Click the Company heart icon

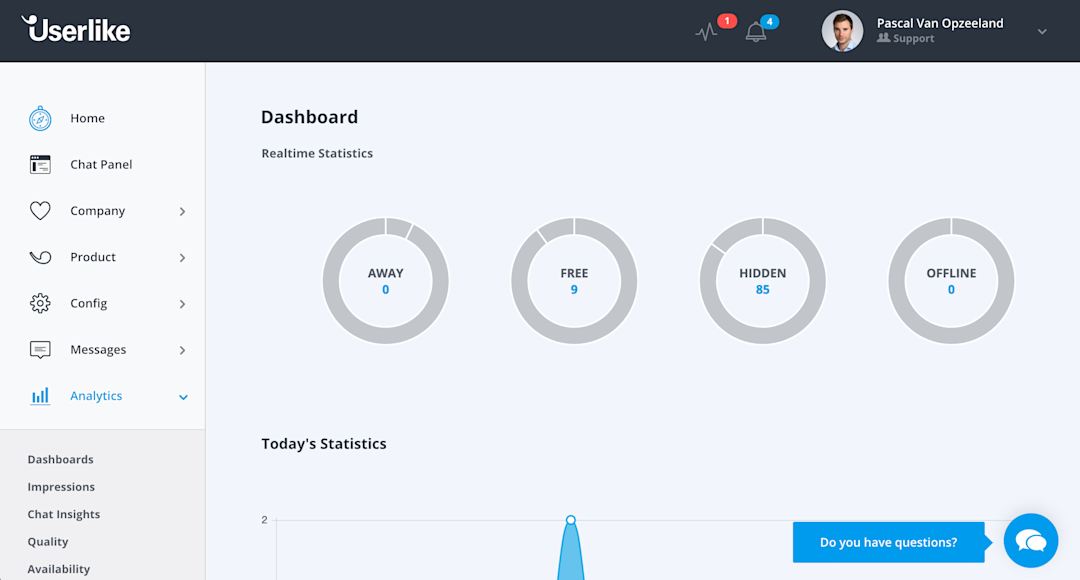click(40, 211)
